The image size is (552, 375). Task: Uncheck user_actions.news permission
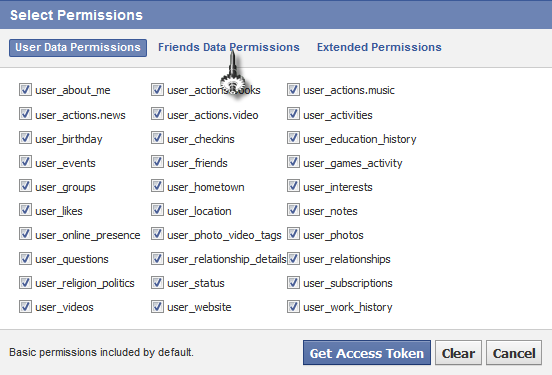25,114
